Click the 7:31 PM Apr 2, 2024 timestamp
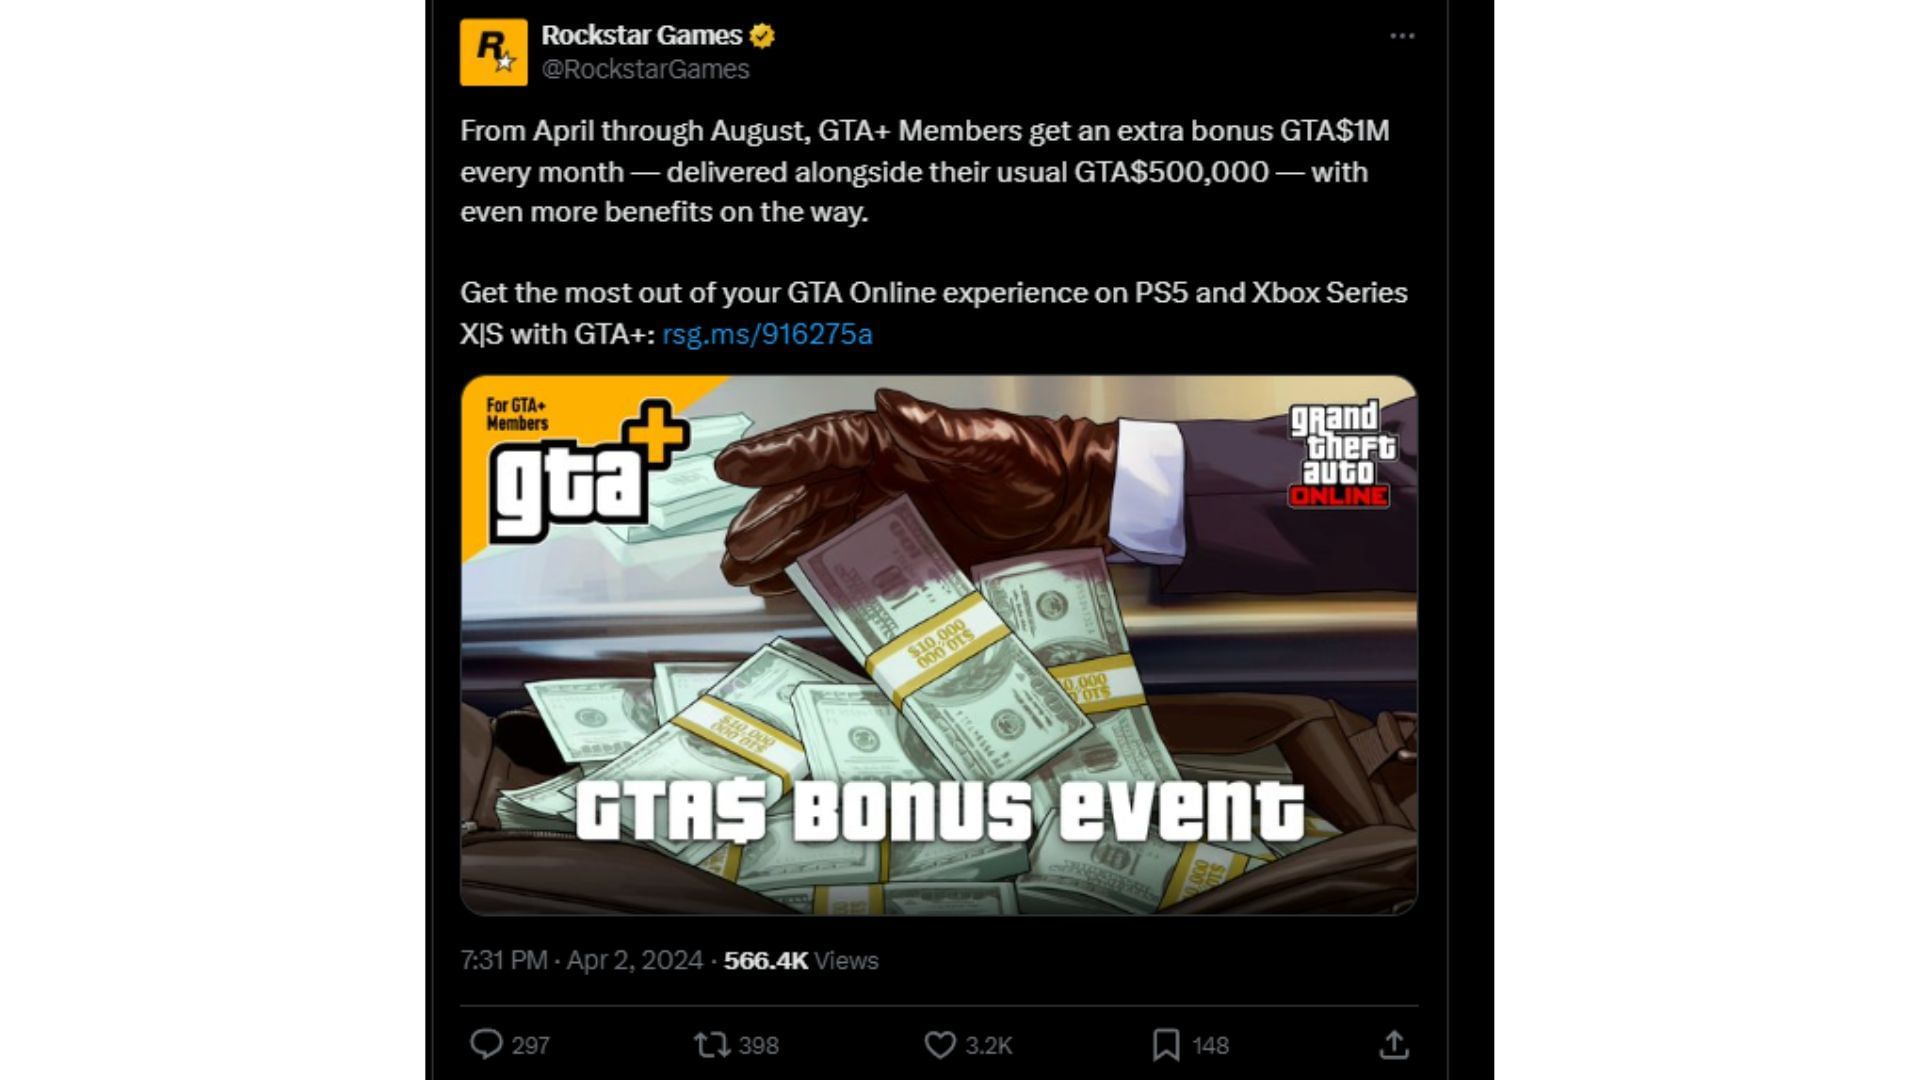This screenshot has height=1080, width=1920. click(582, 960)
